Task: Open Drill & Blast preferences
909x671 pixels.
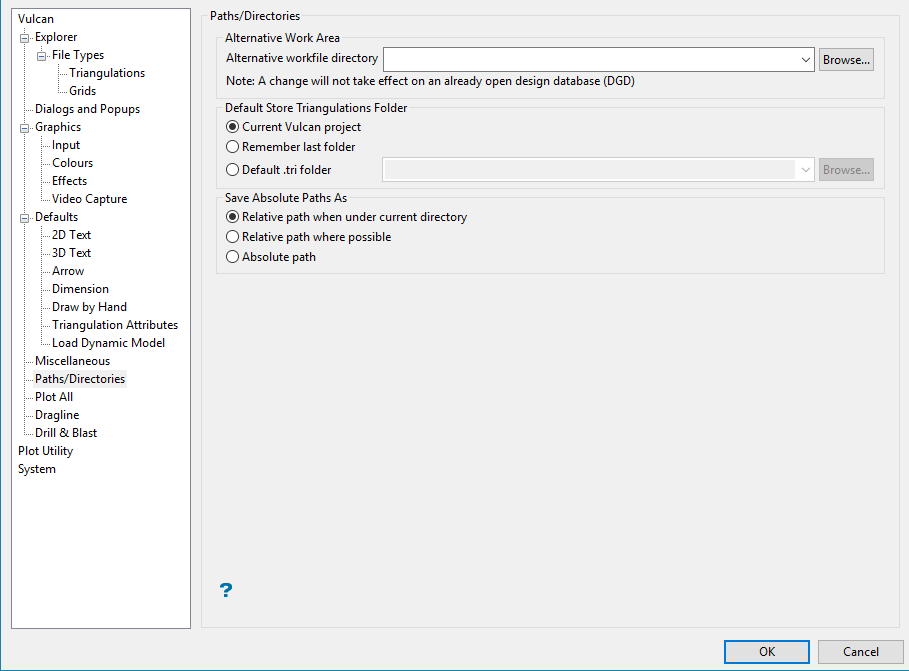Action: tap(66, 433)
